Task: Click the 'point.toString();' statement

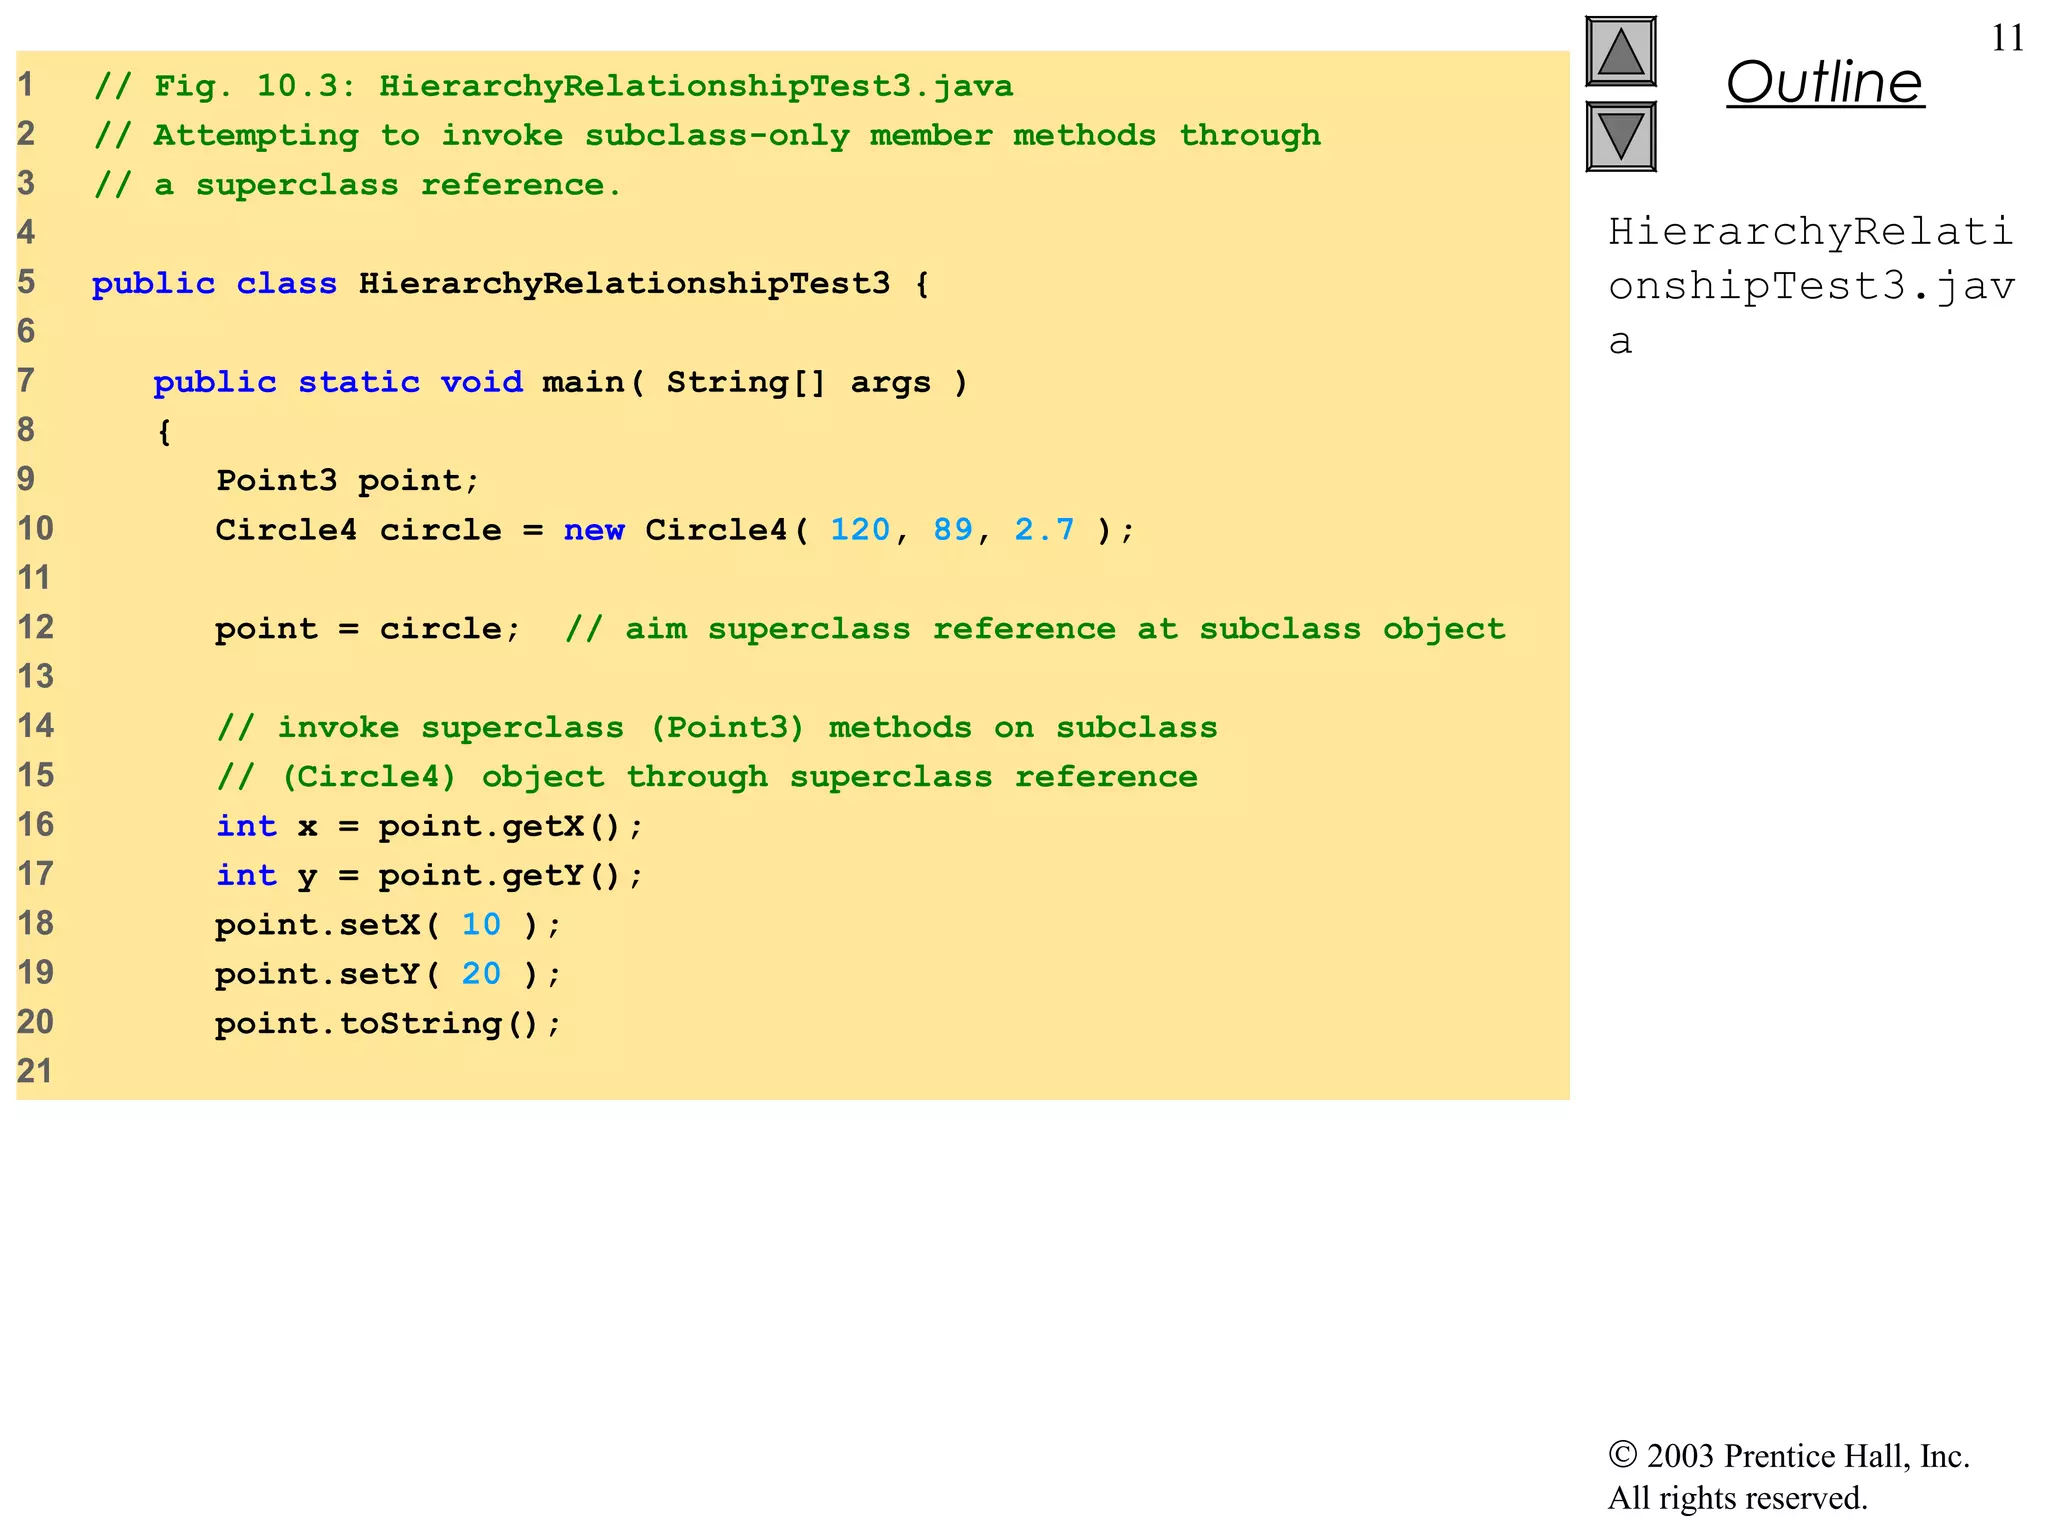Action: [x=389, y=1024]
